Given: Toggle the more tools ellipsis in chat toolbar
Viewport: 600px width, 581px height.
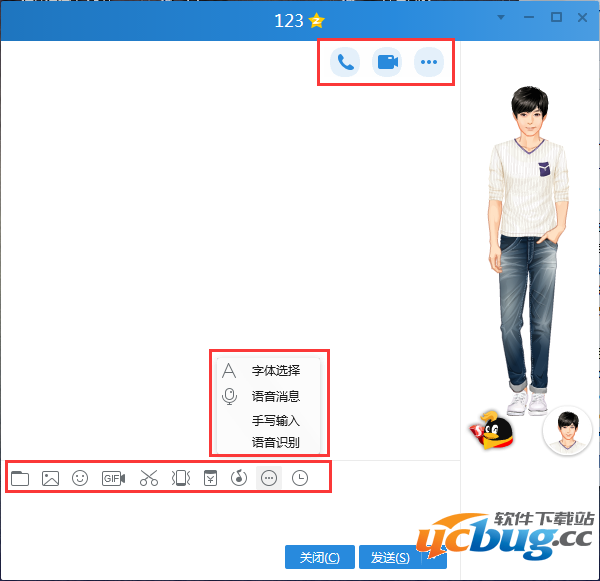Looking at the screenshot, I should pyautogui.click(x=268, y=478).
